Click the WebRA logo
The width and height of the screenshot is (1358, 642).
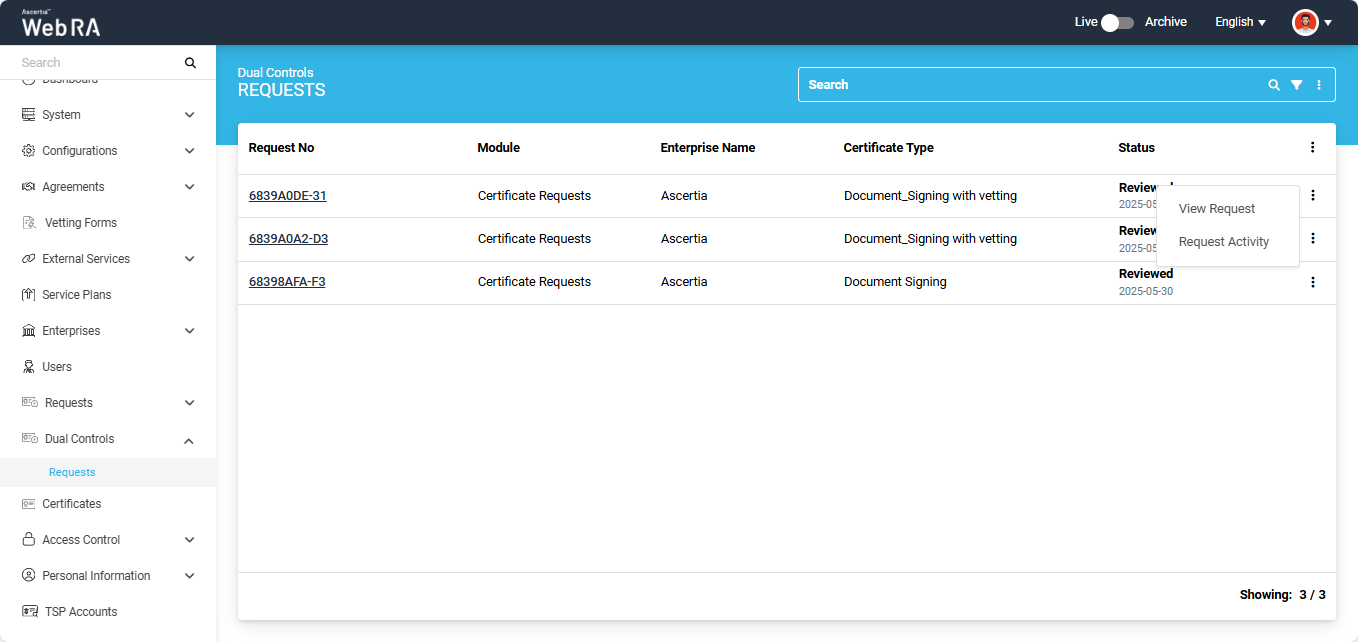coord(61,23)
